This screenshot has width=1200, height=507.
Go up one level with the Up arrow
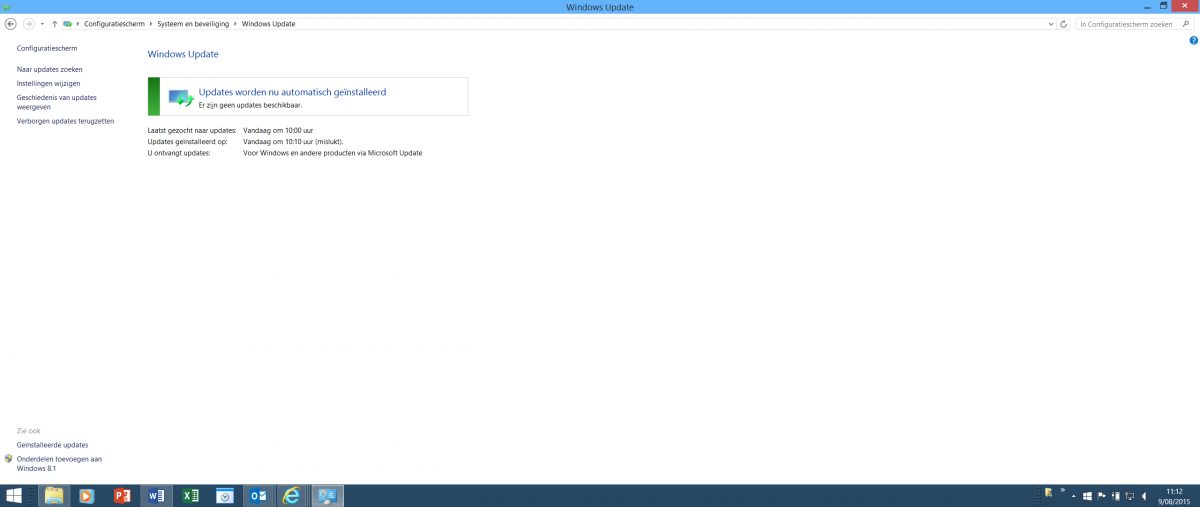point(54,23)
